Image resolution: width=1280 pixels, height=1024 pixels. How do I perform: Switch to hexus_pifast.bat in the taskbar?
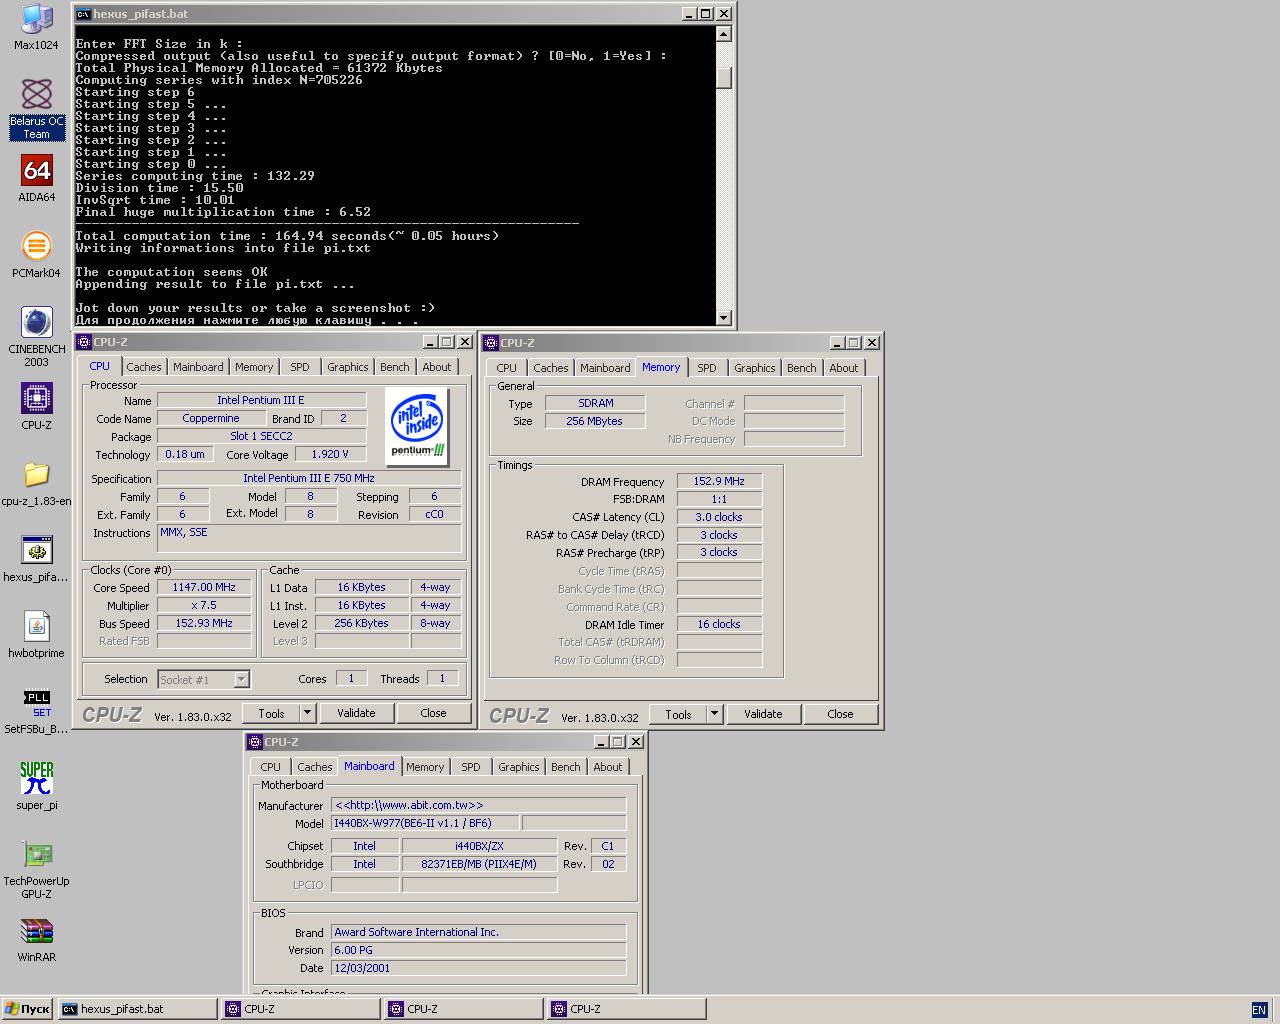point(138,1009)
